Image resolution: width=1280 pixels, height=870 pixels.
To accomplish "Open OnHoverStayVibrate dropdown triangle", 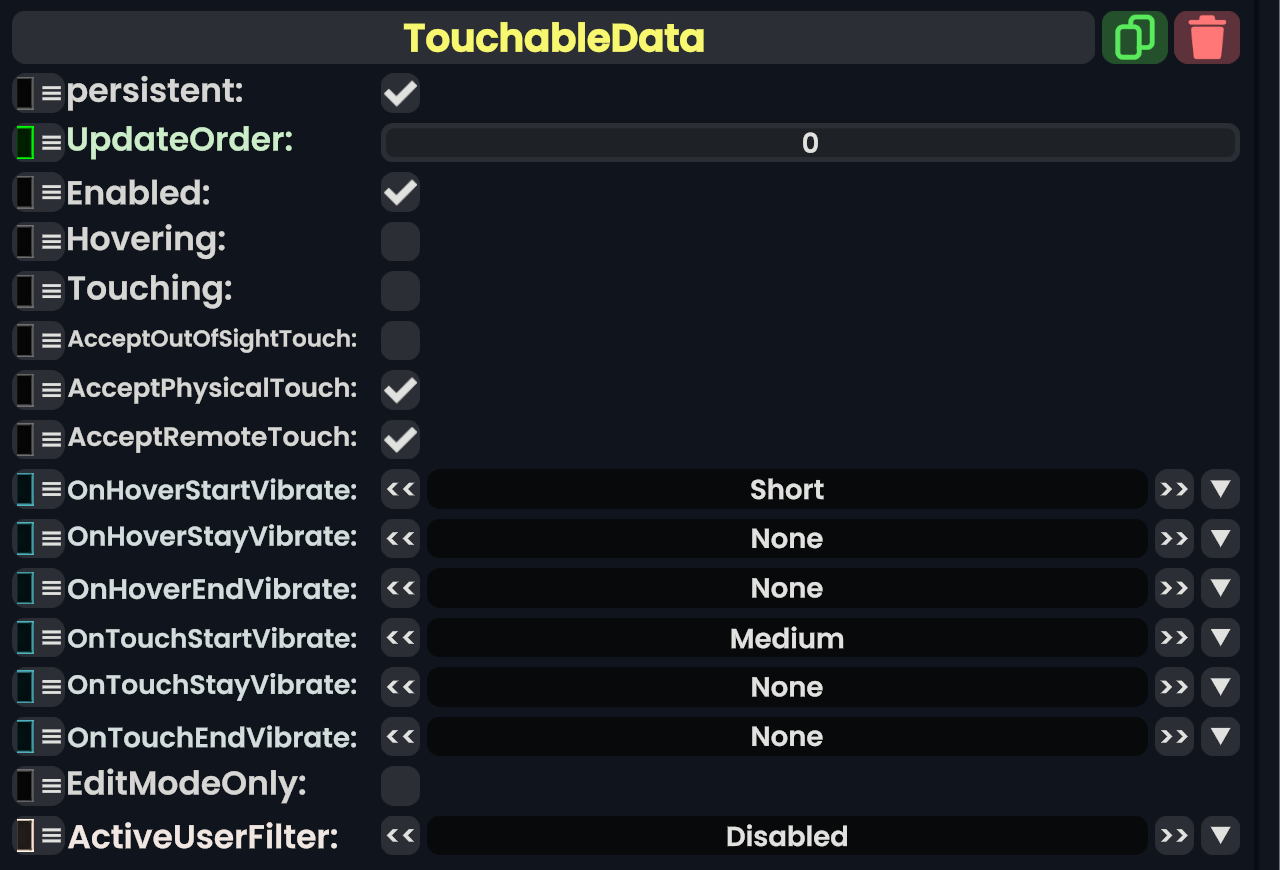I will (x=1220, y=539).
